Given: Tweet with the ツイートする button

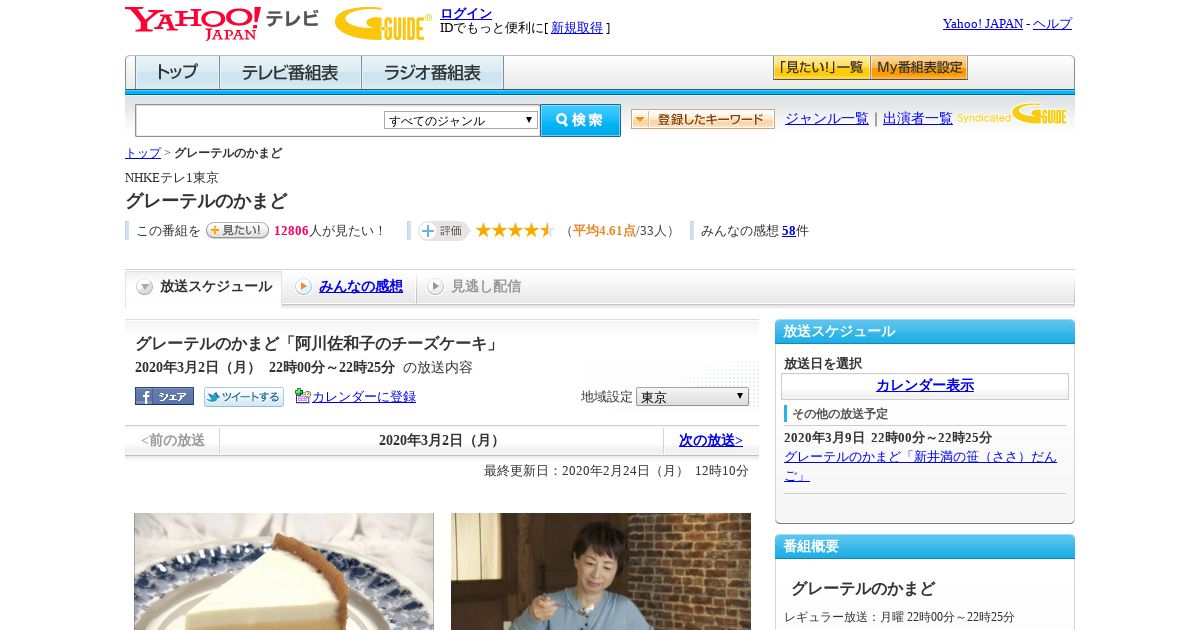Looking at the screenshot, I should [x=244, y=397].
